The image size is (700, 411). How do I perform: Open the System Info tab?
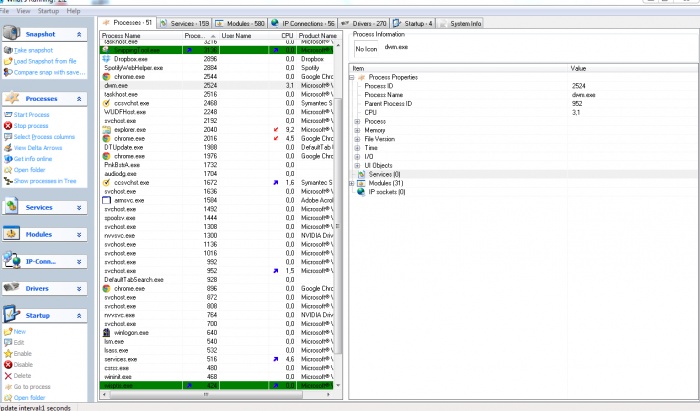pyautogui.click(x=460, y=23)
